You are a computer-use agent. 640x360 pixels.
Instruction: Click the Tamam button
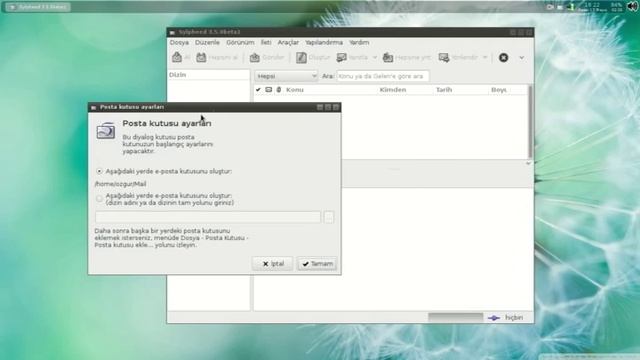[x=317, y=264]
